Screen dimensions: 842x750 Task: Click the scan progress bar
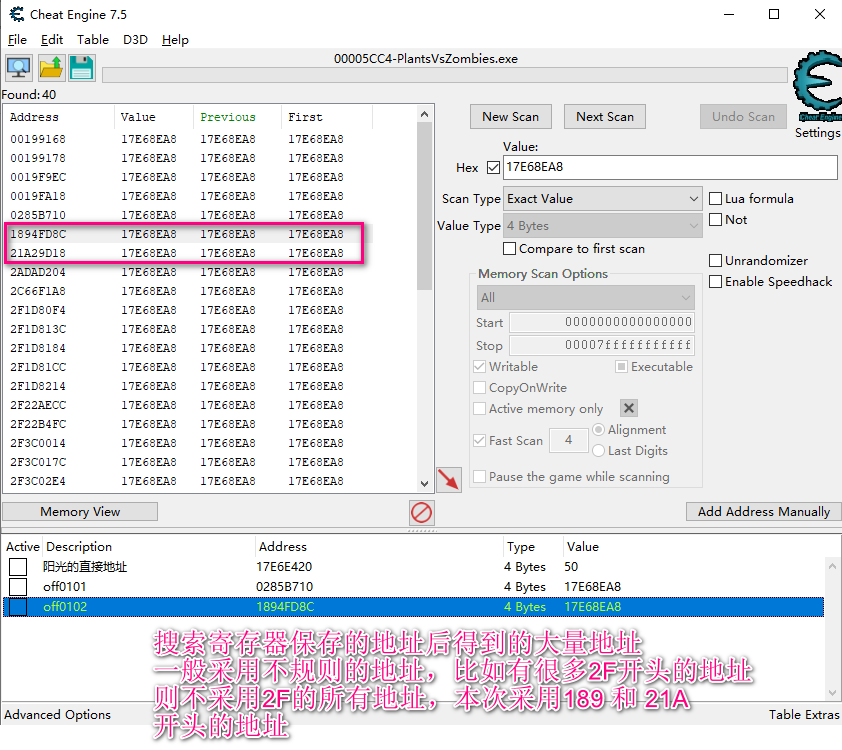[445, 75]
